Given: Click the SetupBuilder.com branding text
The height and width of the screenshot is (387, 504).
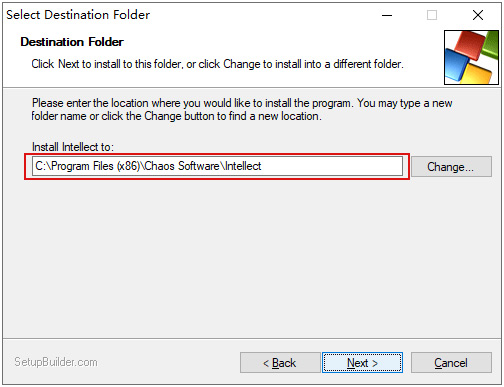Looking at the screenshot, I should [56, 362].
